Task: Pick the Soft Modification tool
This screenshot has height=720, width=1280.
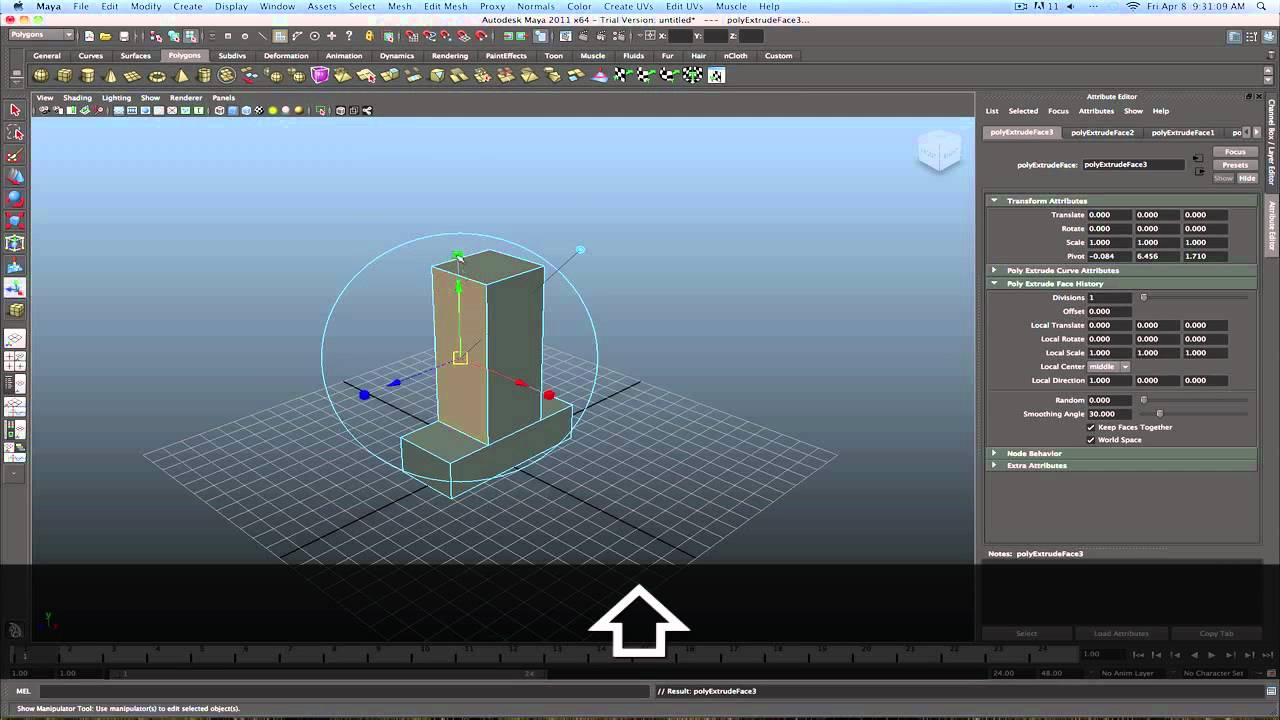Action: [15, 266]
